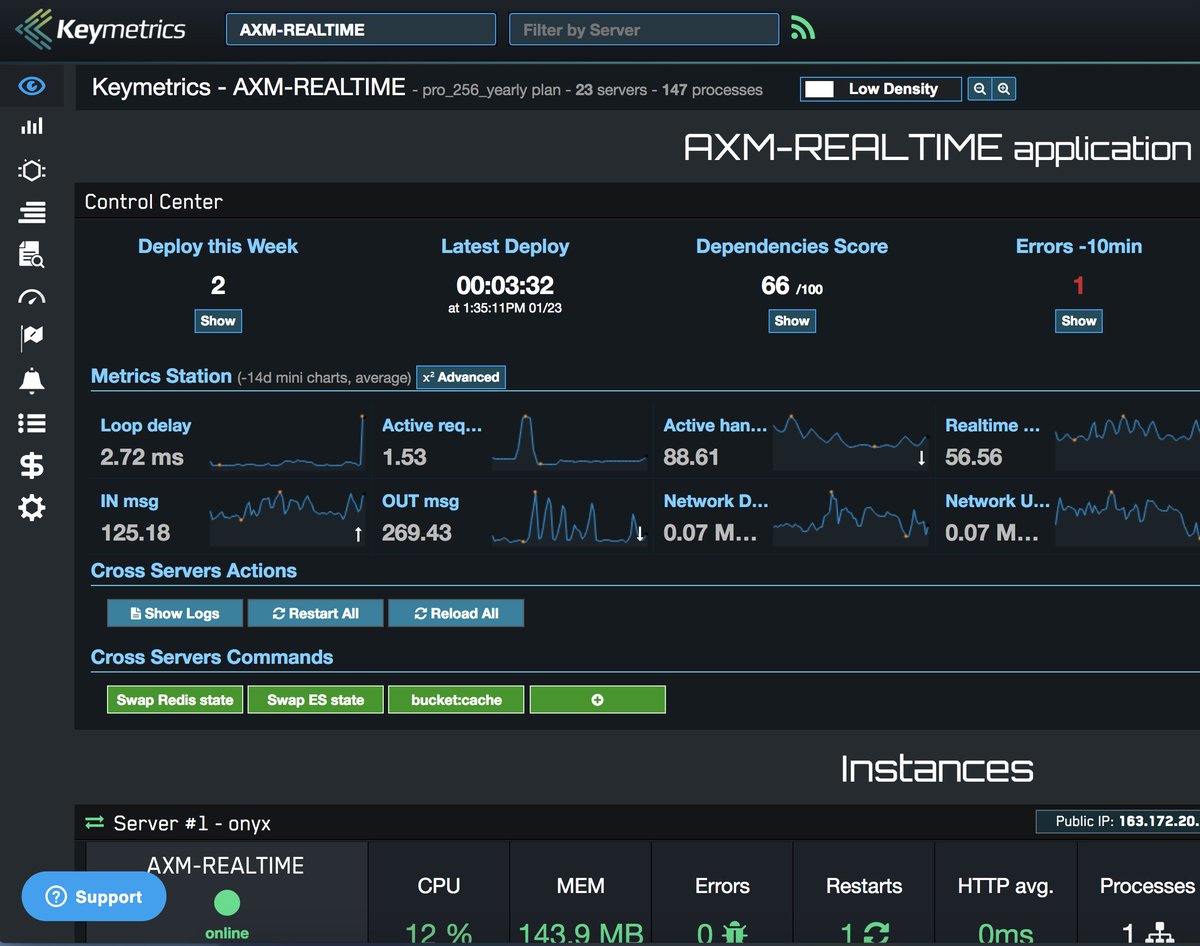Run the Swap ES state command
1200x946 pixels.
pyautogui.click(x=315, y=699)
